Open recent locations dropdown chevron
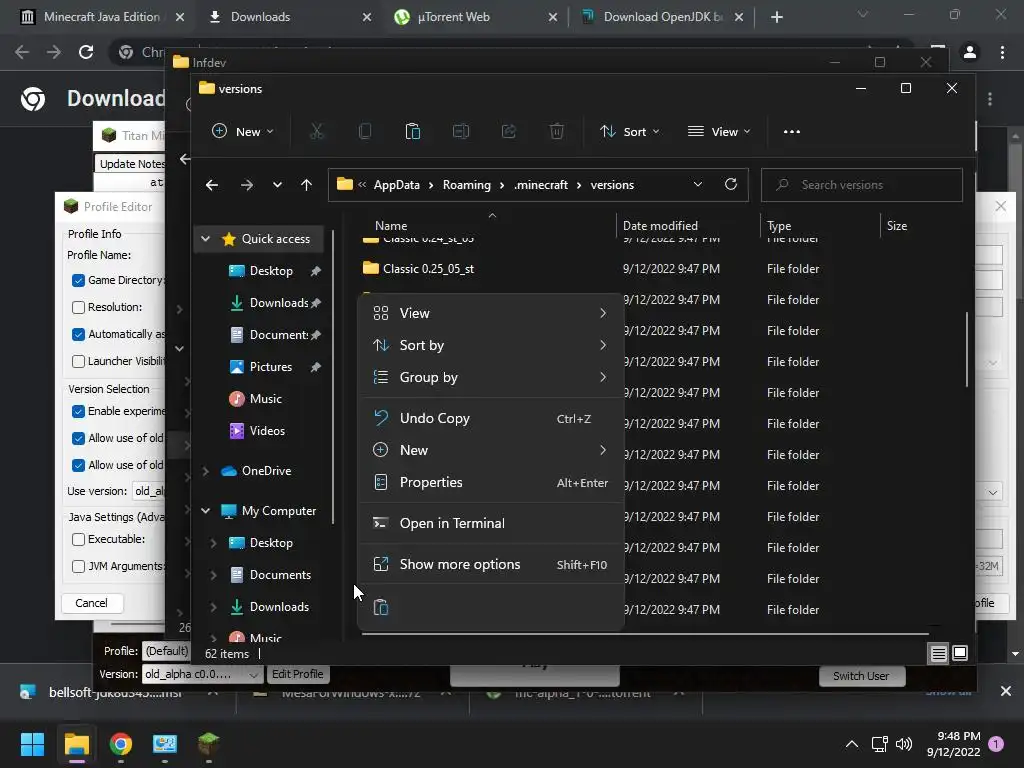Viewport: 1024px width, 768px height. tap(277, 185)
